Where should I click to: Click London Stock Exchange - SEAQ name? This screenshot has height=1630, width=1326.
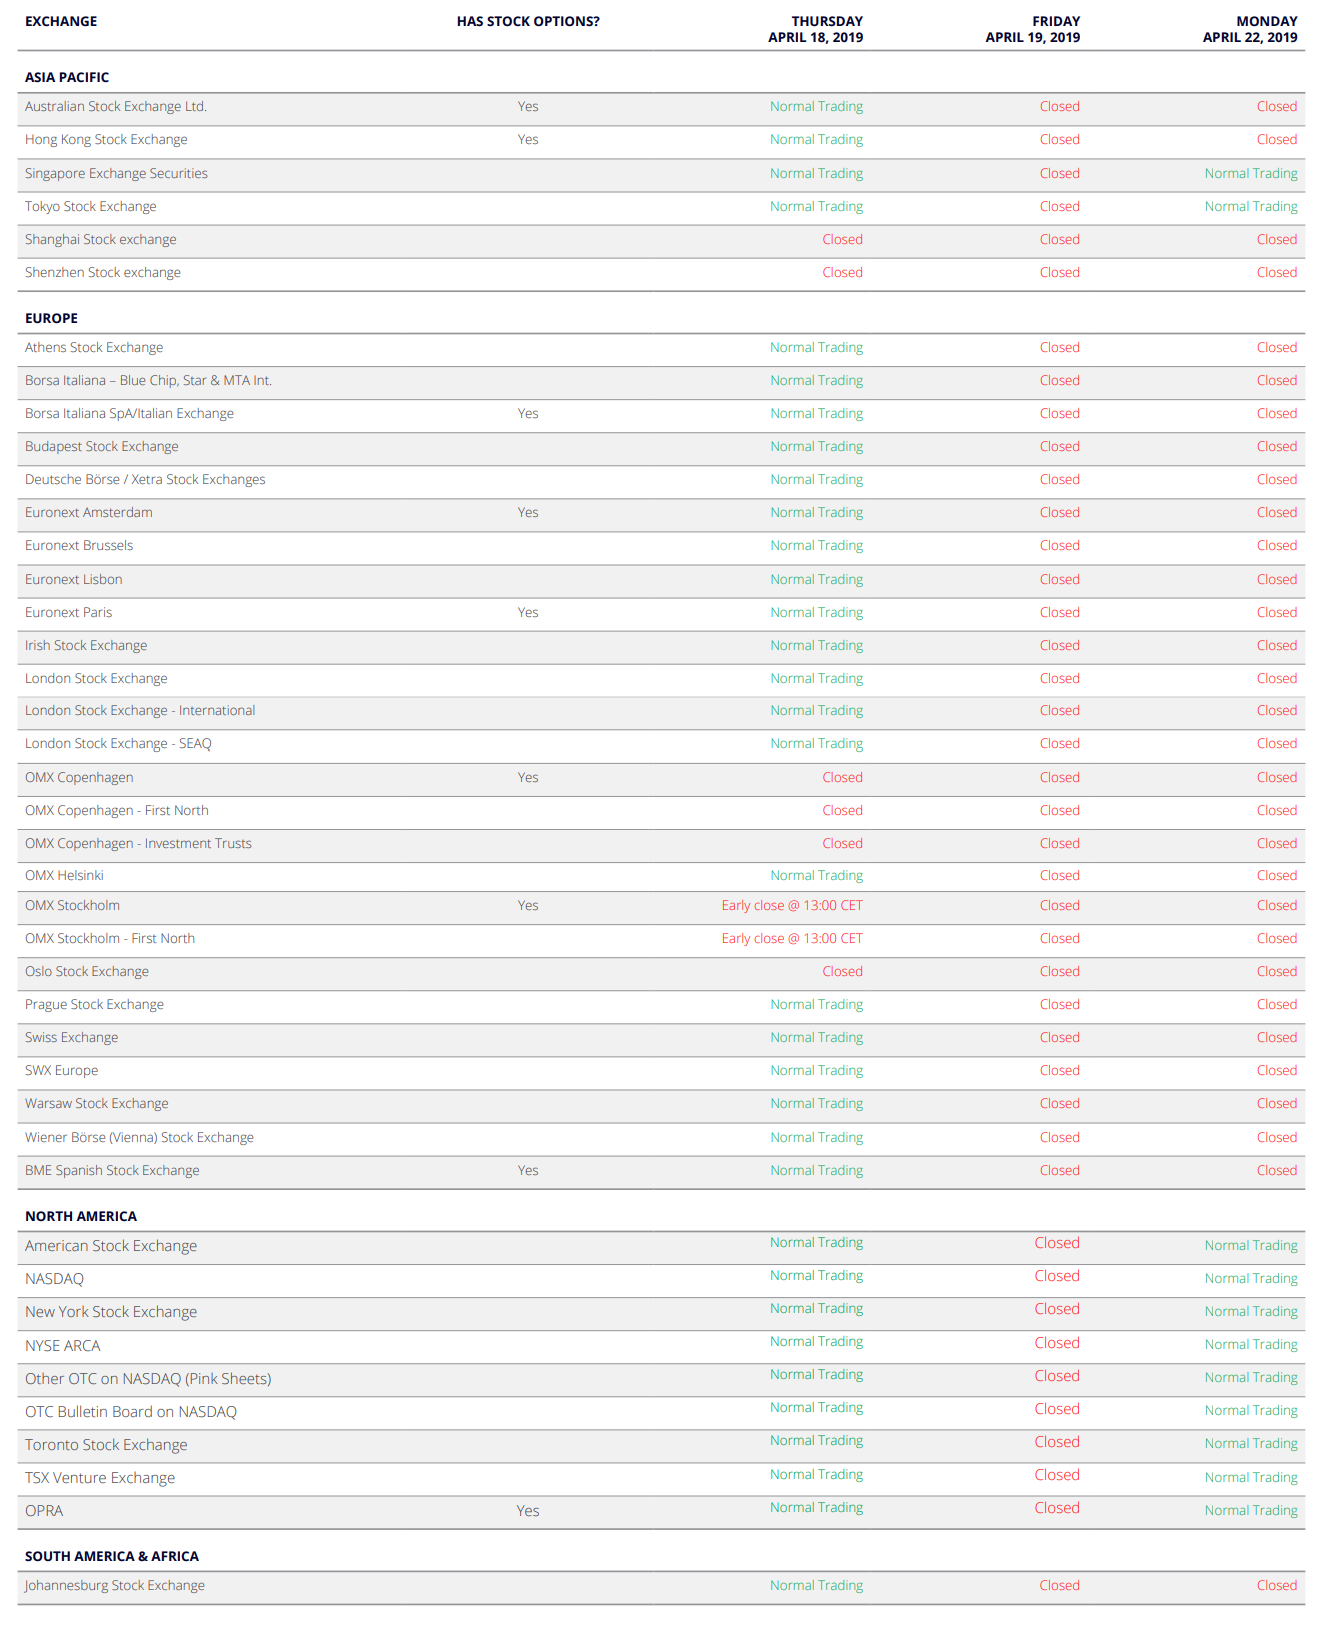[x=118, y=743]
